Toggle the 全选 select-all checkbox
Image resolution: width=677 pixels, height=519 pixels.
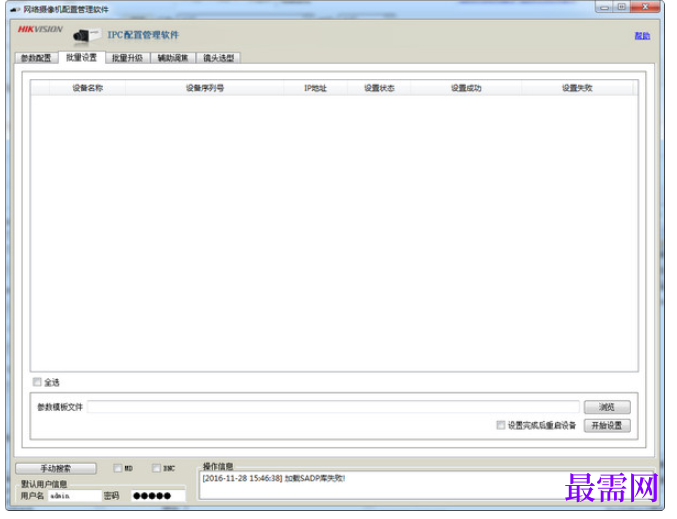point(37,382)
